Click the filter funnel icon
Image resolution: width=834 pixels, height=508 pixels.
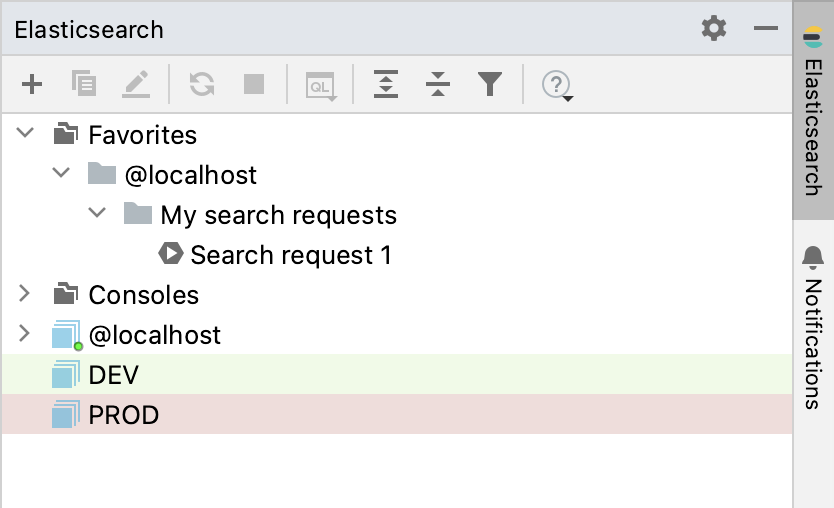490,84
